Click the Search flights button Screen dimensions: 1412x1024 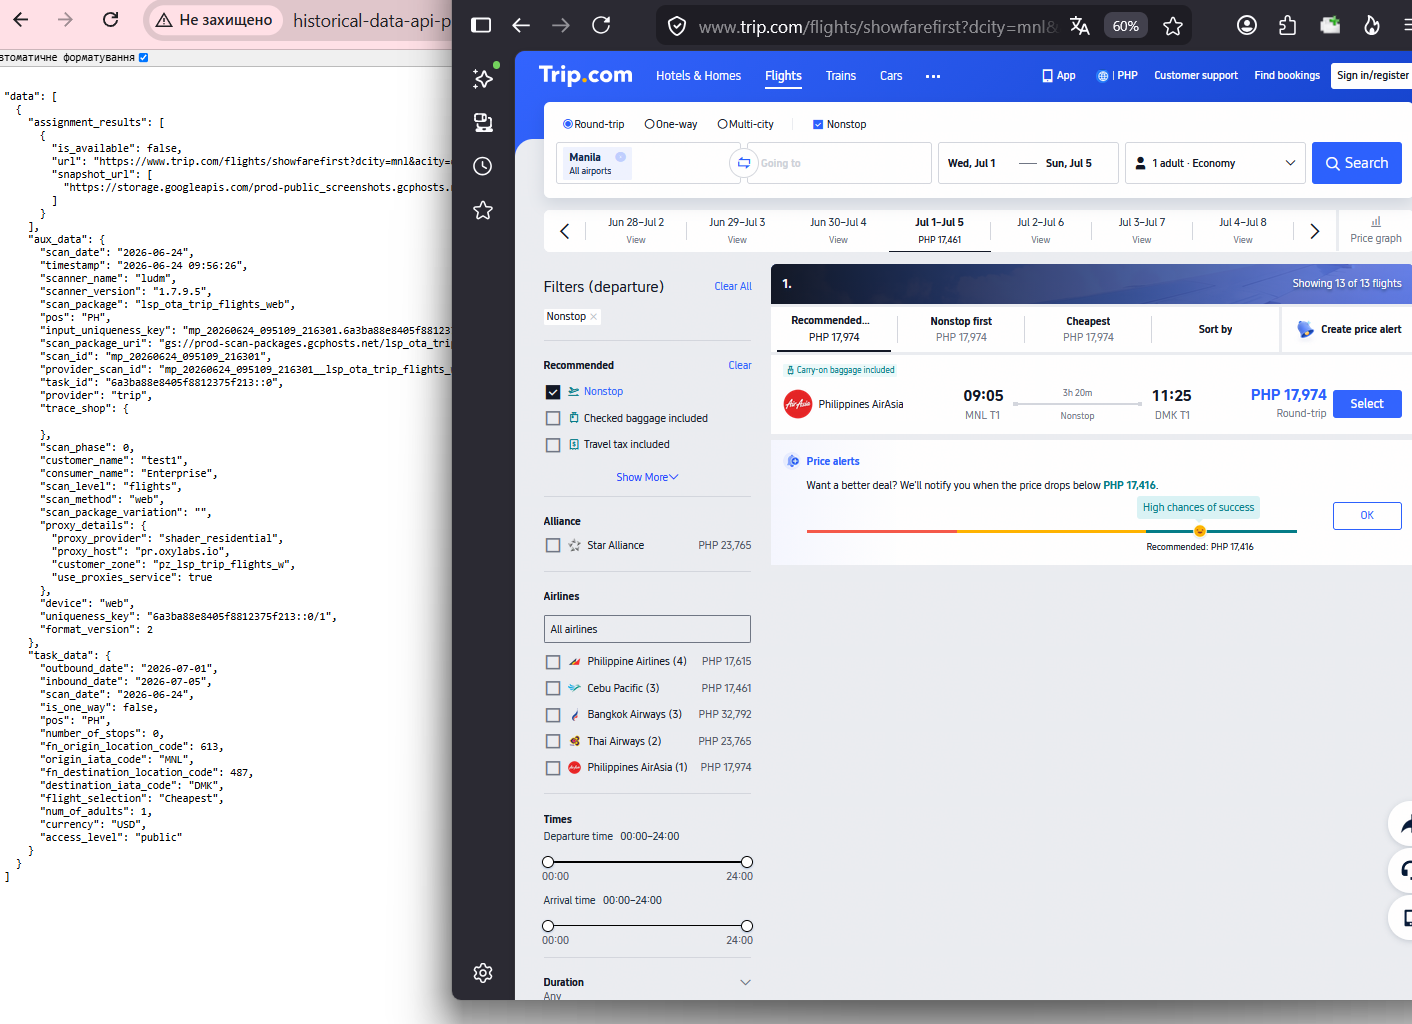(x=1357, y=163)
